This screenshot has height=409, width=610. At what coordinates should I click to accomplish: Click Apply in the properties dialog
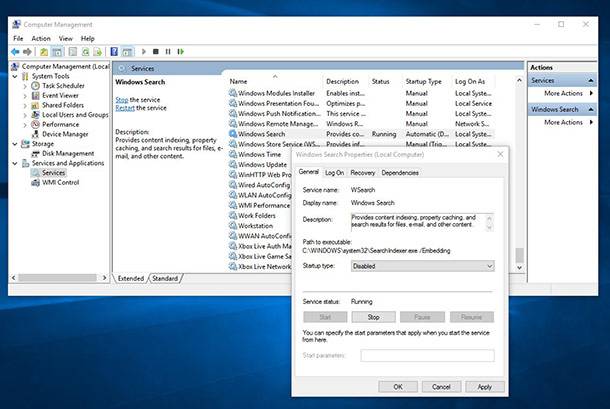(485, 387)
